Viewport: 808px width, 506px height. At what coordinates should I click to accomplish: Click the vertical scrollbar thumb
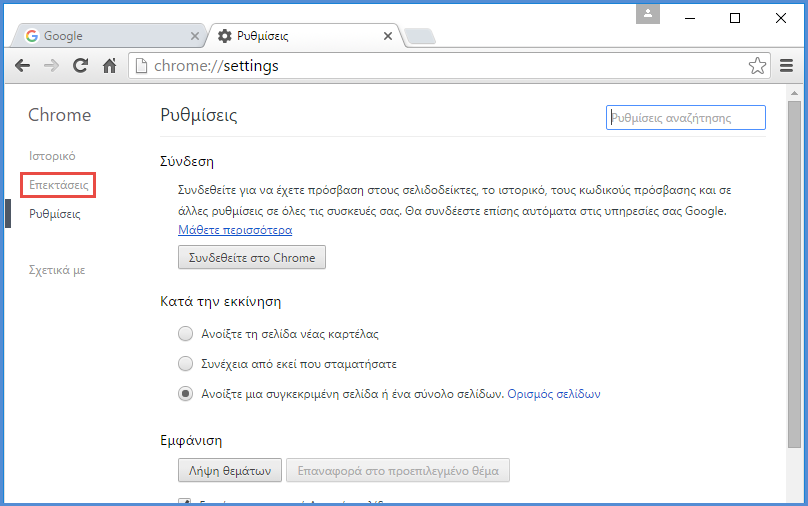tap(794, 275)
